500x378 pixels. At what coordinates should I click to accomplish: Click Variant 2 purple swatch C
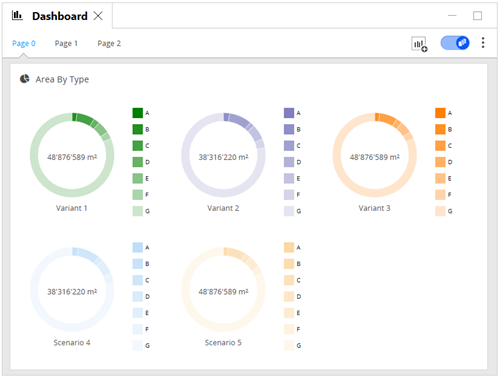pyautogui.click(x=289, y=146)
